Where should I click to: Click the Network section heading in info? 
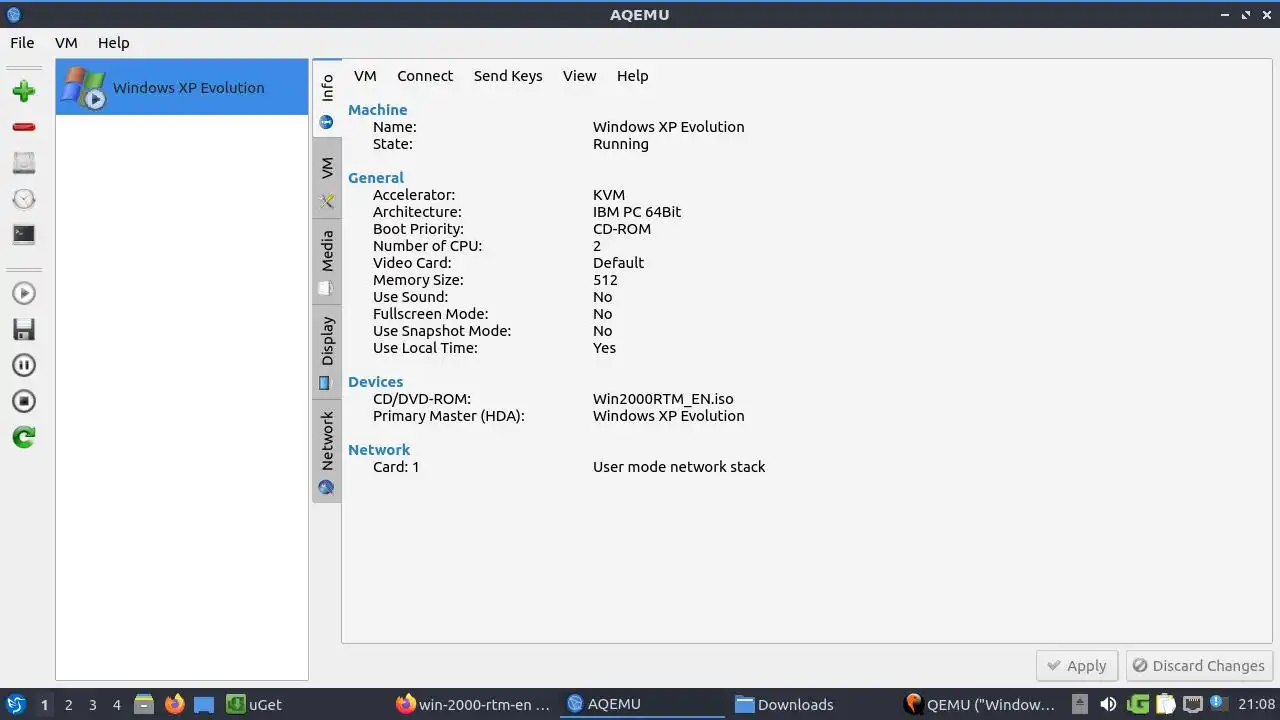[379, 450]
